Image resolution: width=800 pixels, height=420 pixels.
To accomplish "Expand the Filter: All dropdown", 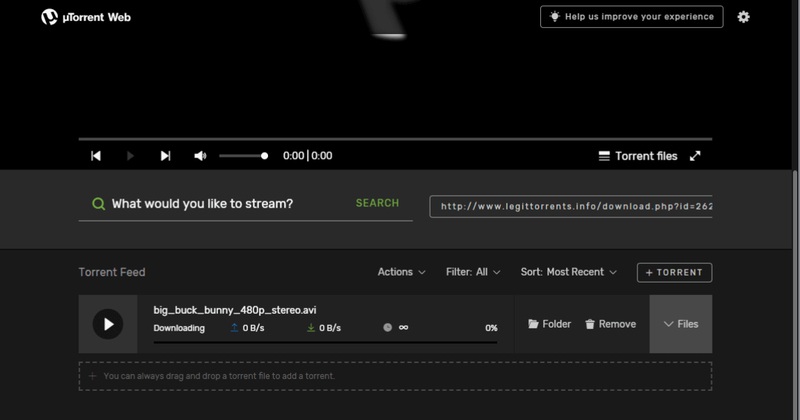I will (474, 272).
